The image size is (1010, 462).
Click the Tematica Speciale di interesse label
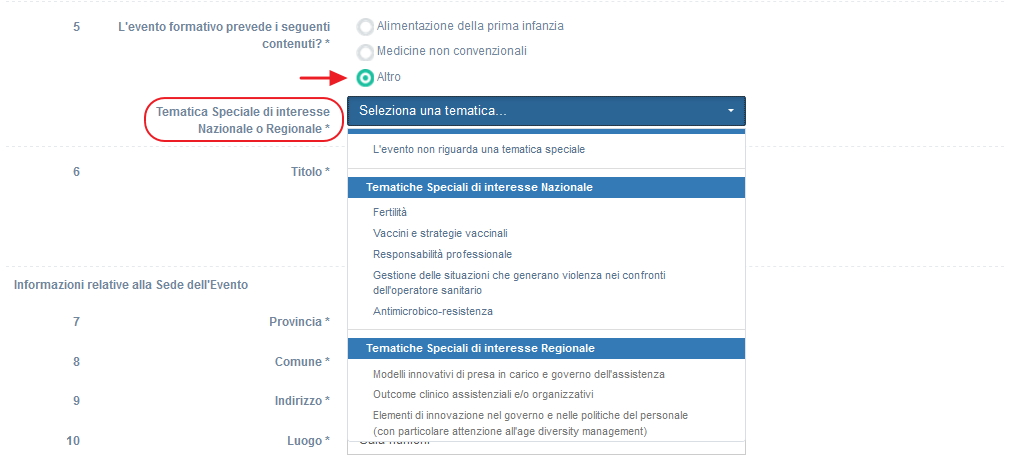pyautogui.click(x=243, y=120)
